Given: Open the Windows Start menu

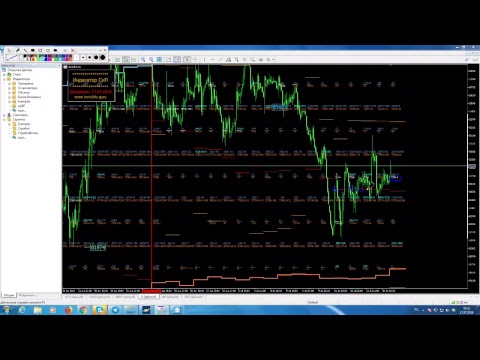Looking at the screenshot, I should tap(6, 310).
